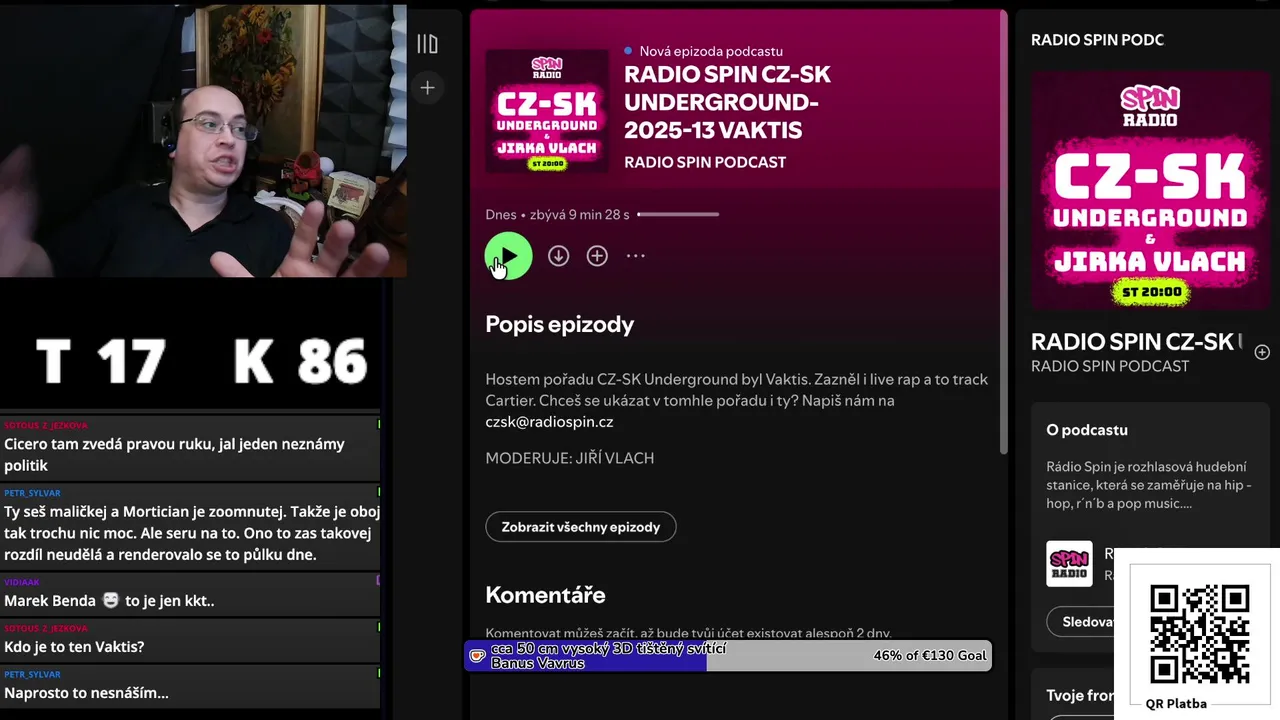Screen dimensions: 1280x720
Task: Click 'Nová epizoda podcastu' label
Action: pyautogui.click(x=711, y=51)
